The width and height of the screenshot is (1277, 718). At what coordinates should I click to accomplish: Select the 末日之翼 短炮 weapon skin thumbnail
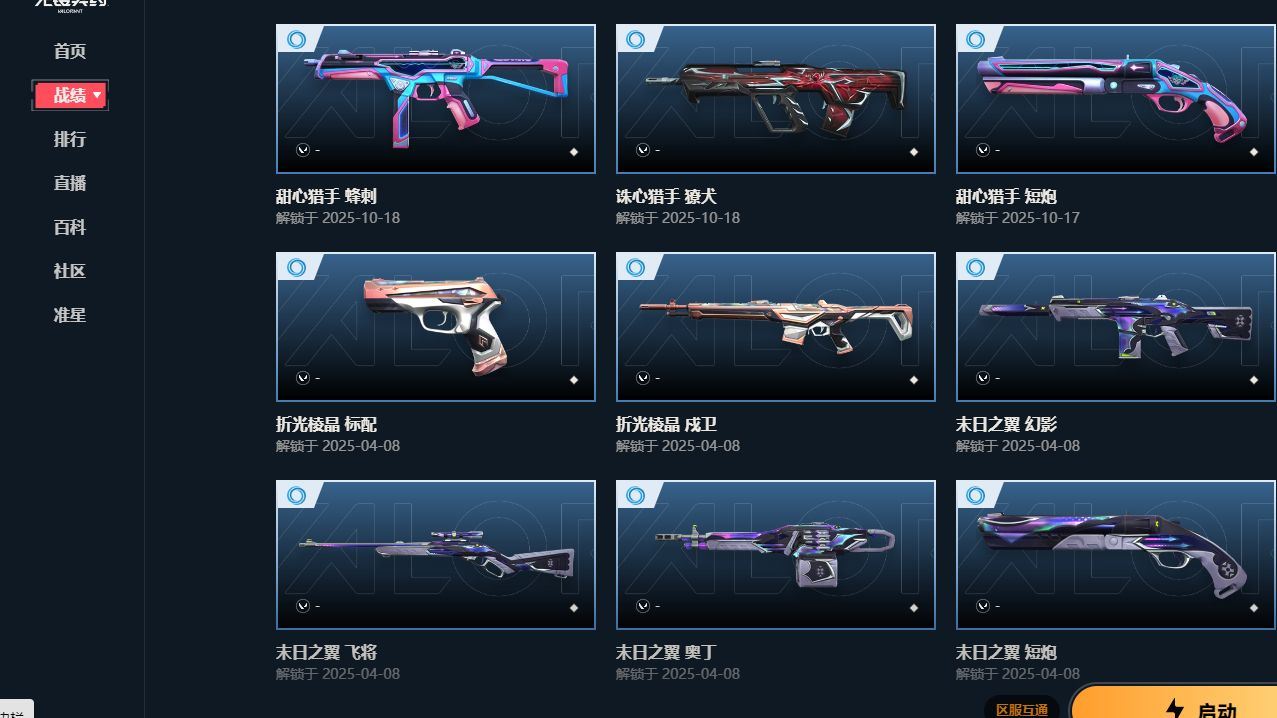coord(1116,555)
